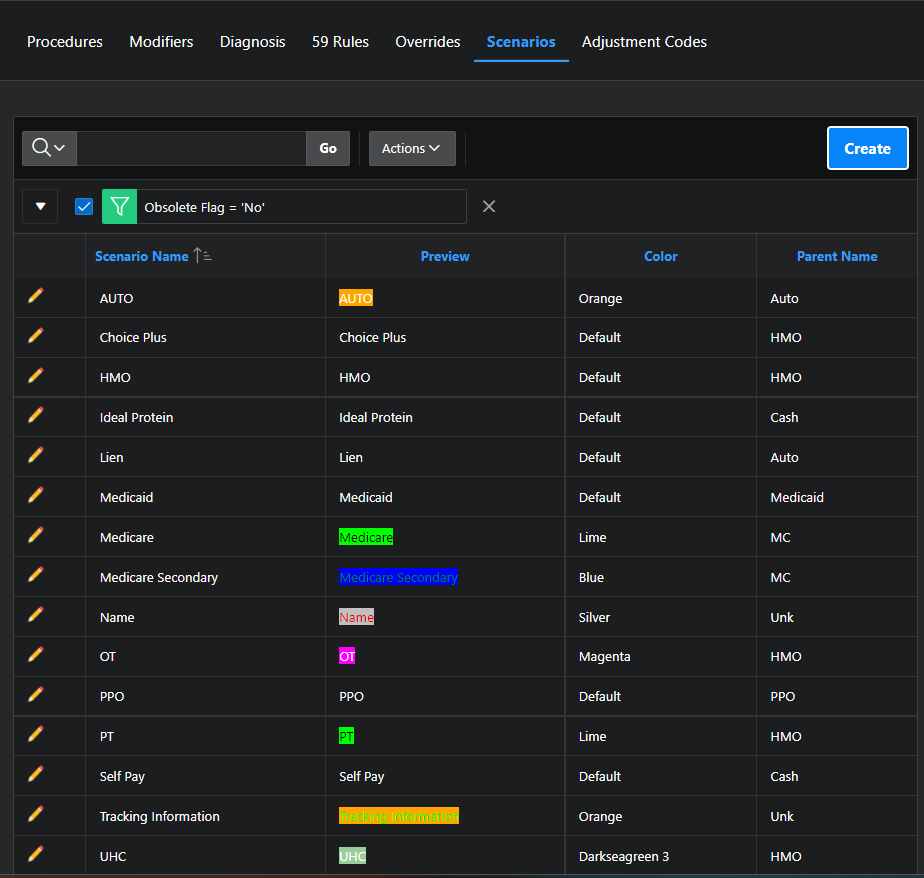Click the Create button
The image size is (924, 878).
(867, 148)
